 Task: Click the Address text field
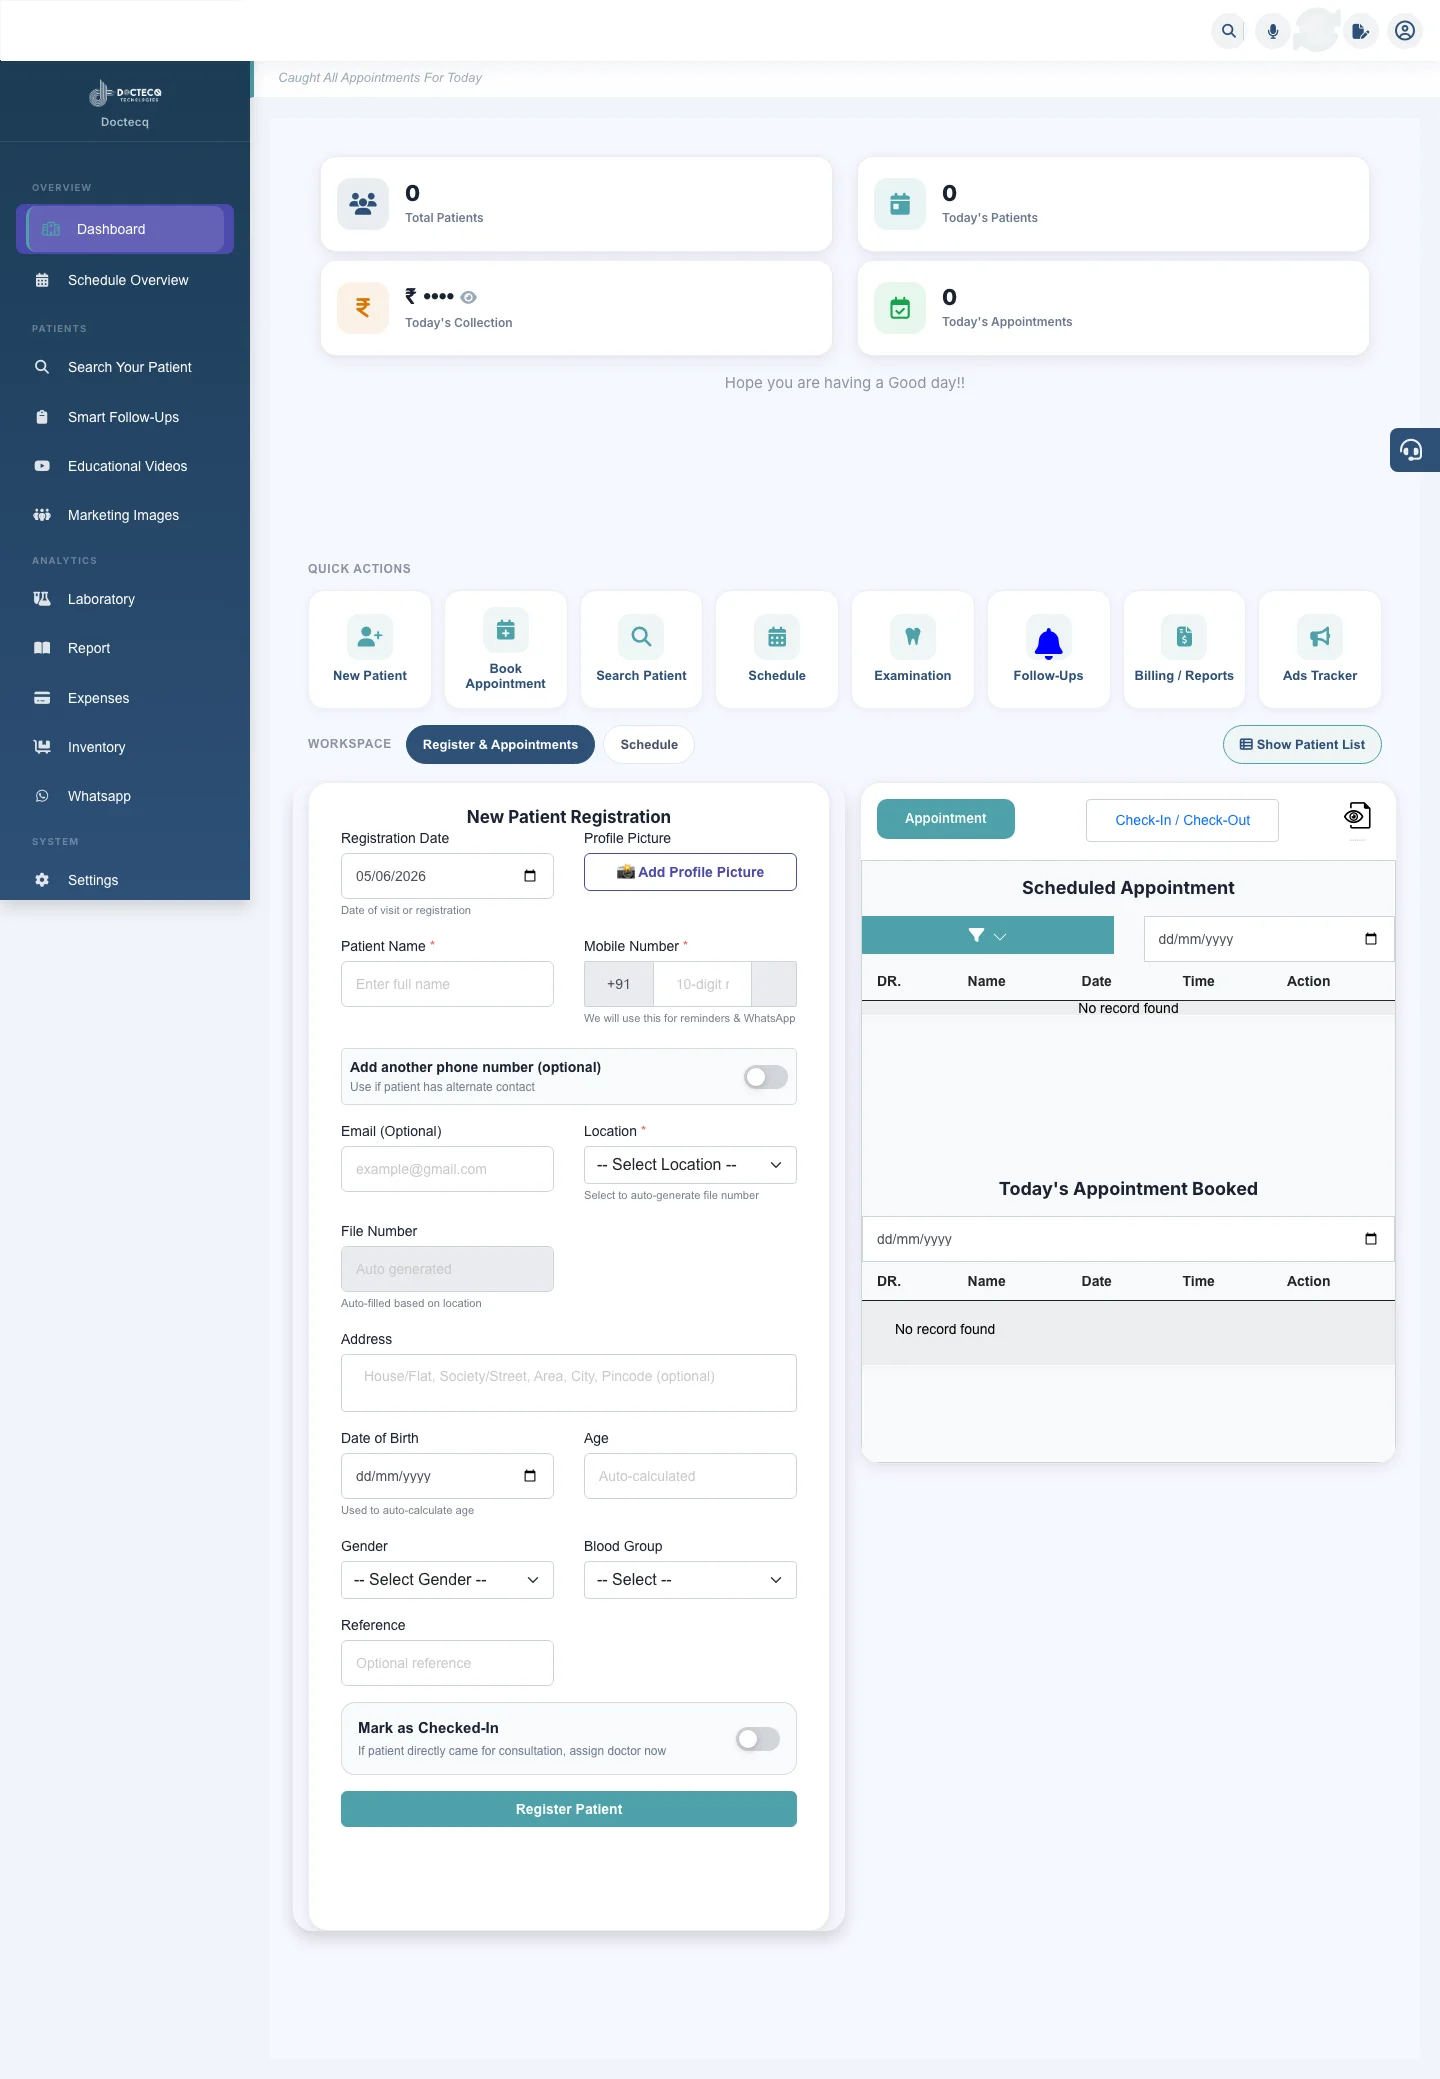[569, 1383]
